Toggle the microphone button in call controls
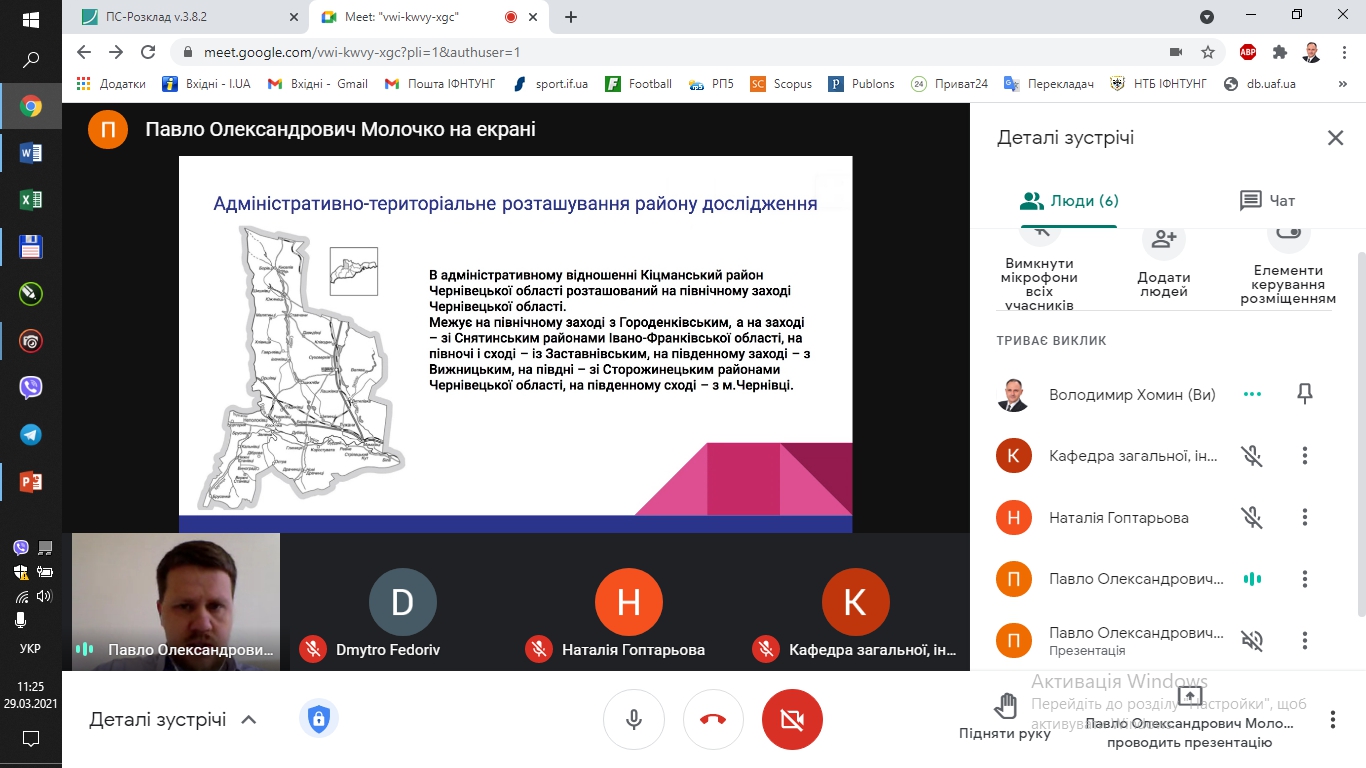This screenshot has width=1366, height=768. [633, 719]
